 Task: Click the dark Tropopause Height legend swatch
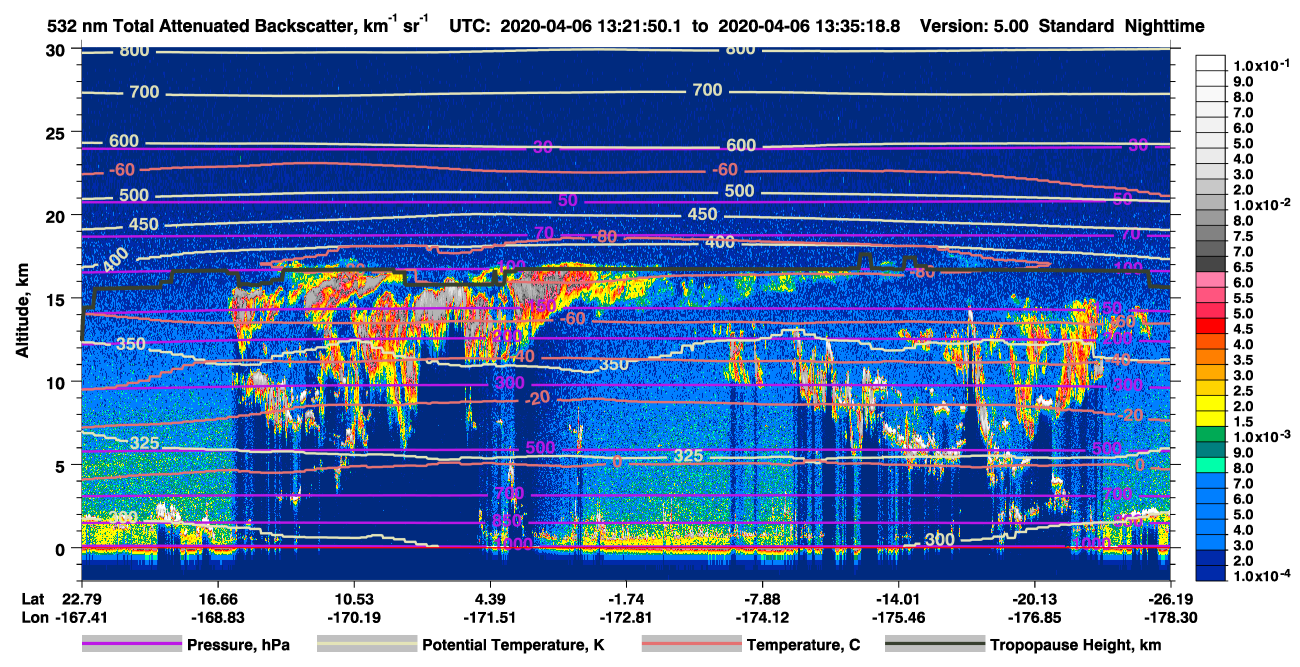click(x=935, y=645)
